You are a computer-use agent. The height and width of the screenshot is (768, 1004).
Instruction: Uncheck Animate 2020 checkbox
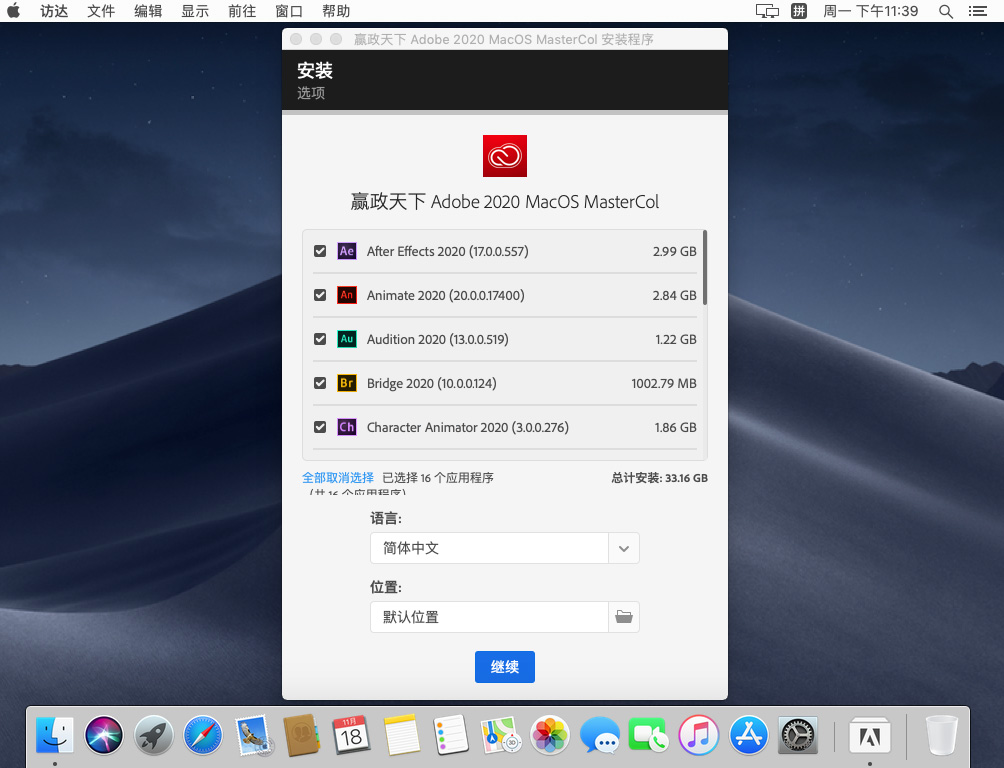[x=320, y=295]
